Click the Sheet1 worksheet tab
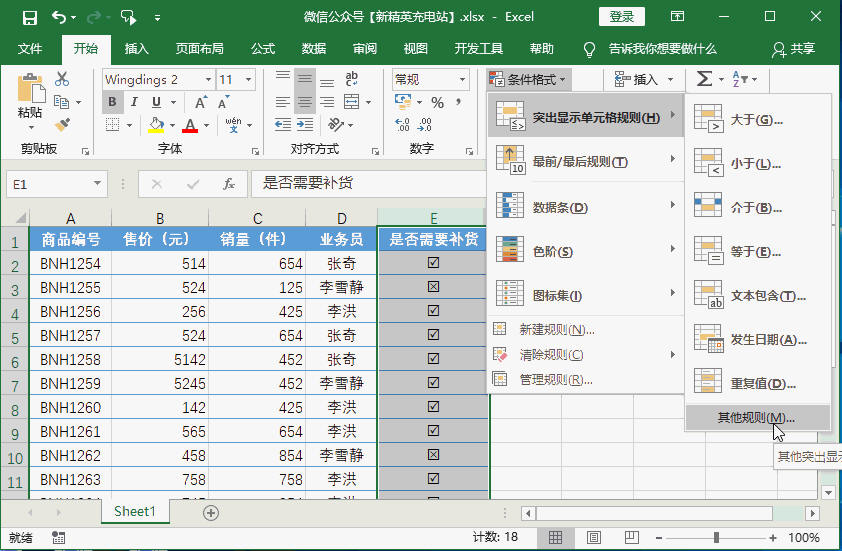Image resolution: width=842 pixels, height=551 pixels. 134,511
